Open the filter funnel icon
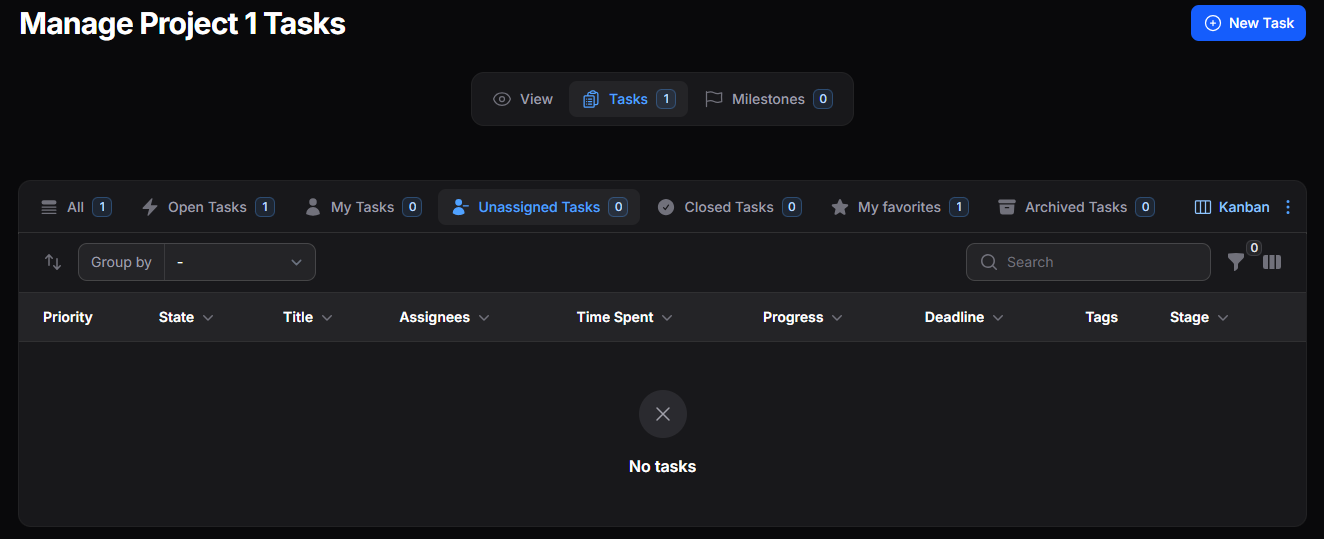The height and width of the screenshot is (539, 1324). (x=1236, y=262)
